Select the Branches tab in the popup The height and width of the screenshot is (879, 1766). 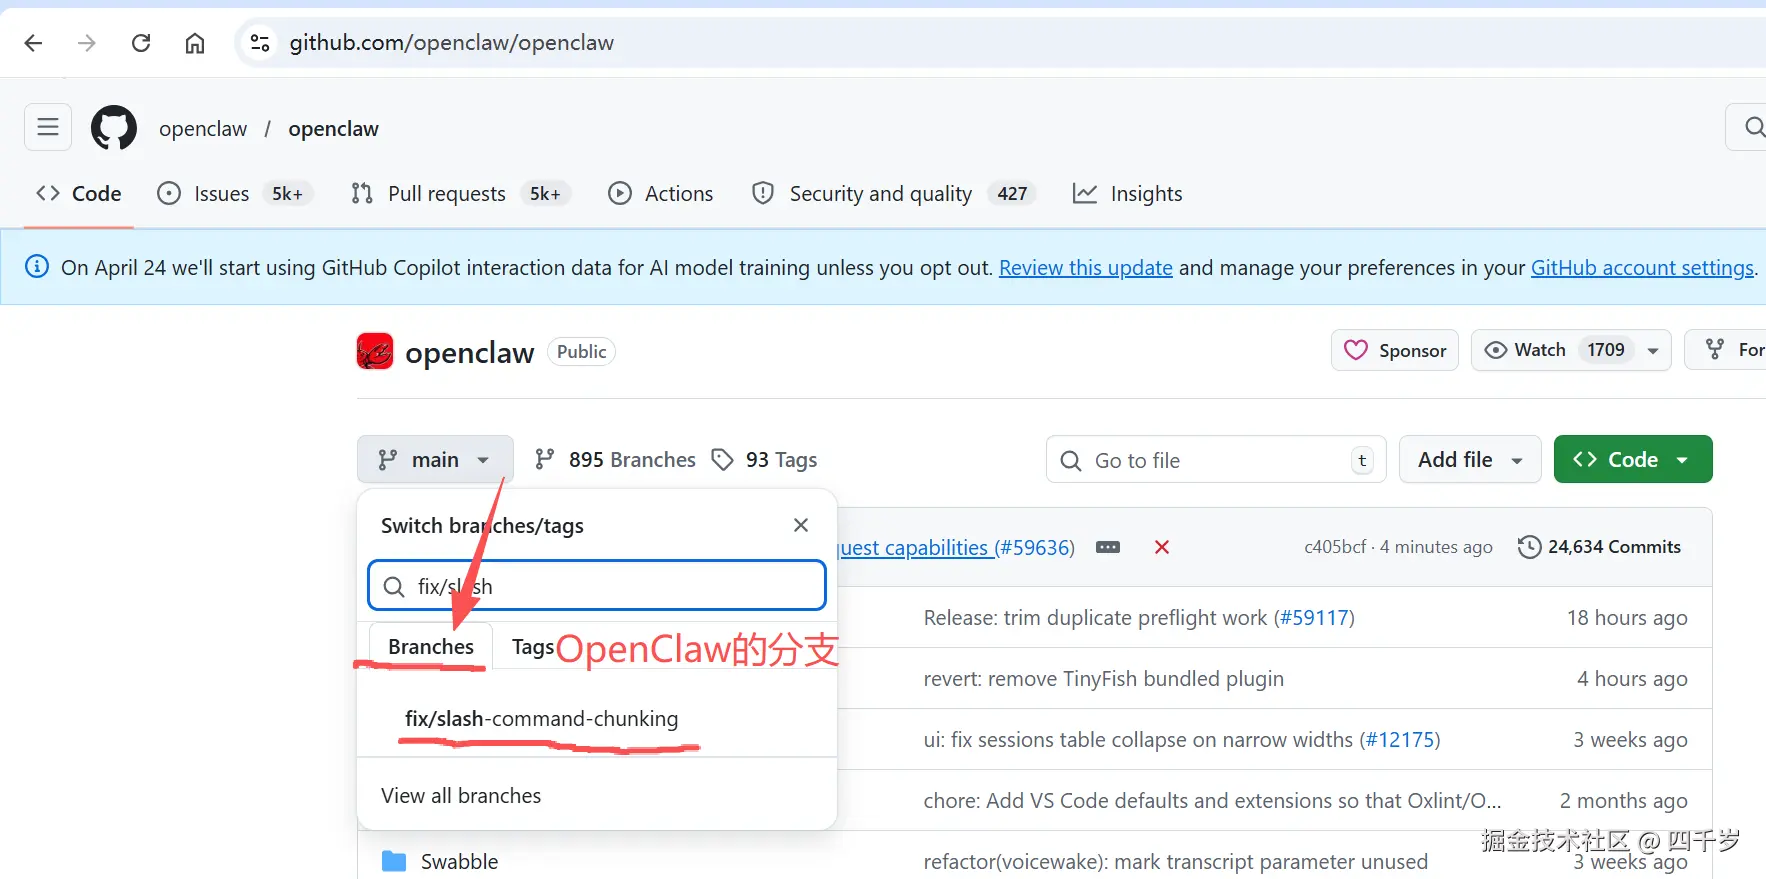point(431,647)
